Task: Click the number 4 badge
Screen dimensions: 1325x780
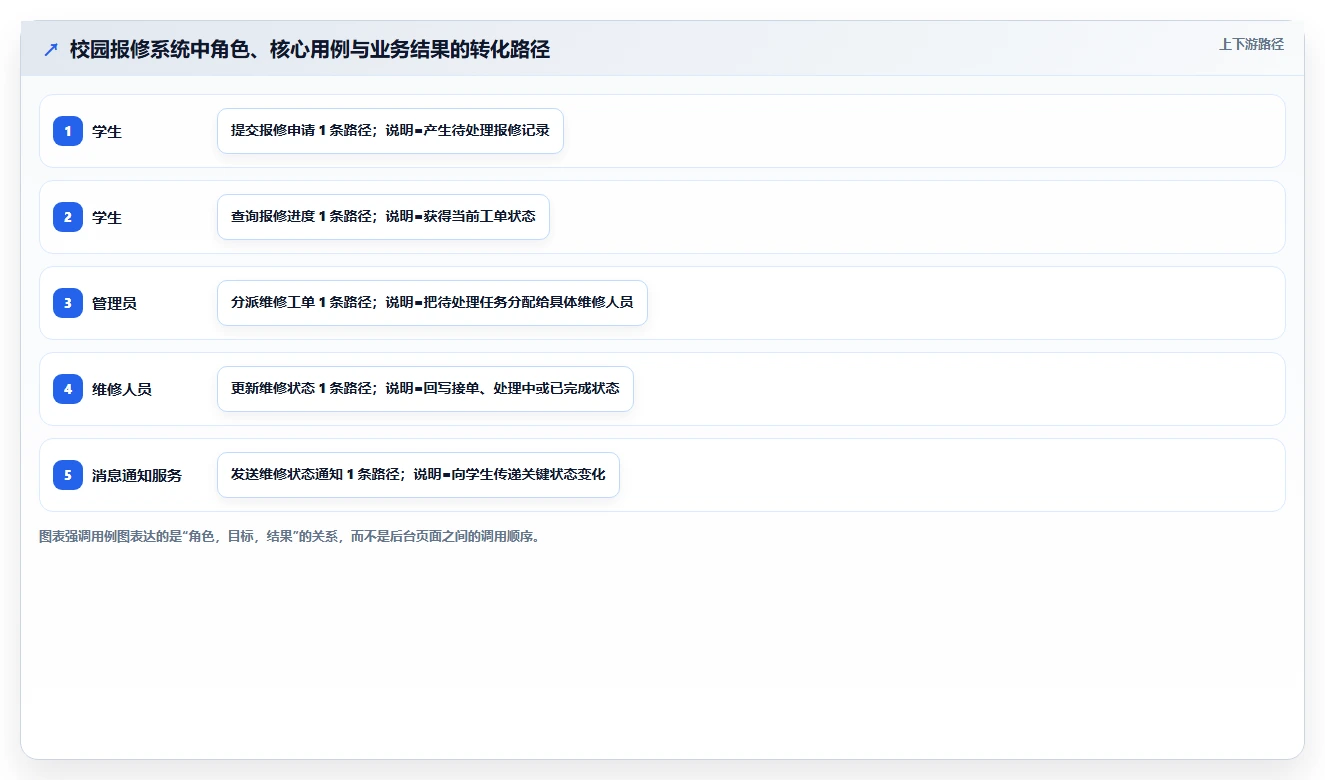Action: coord(68,389)
